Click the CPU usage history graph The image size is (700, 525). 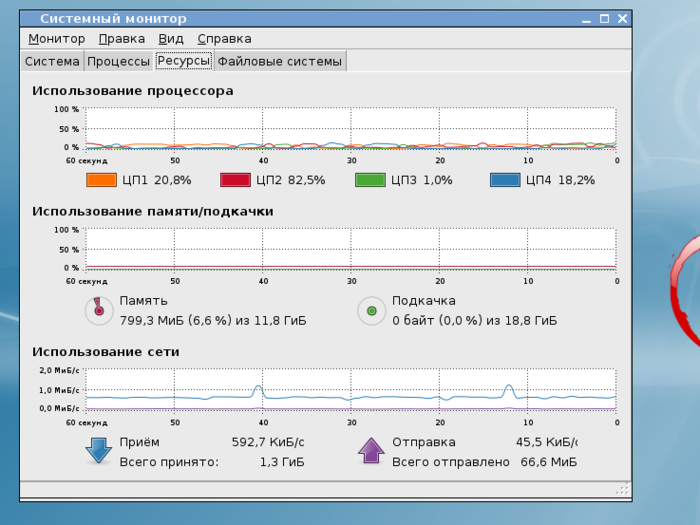[350, 128]
